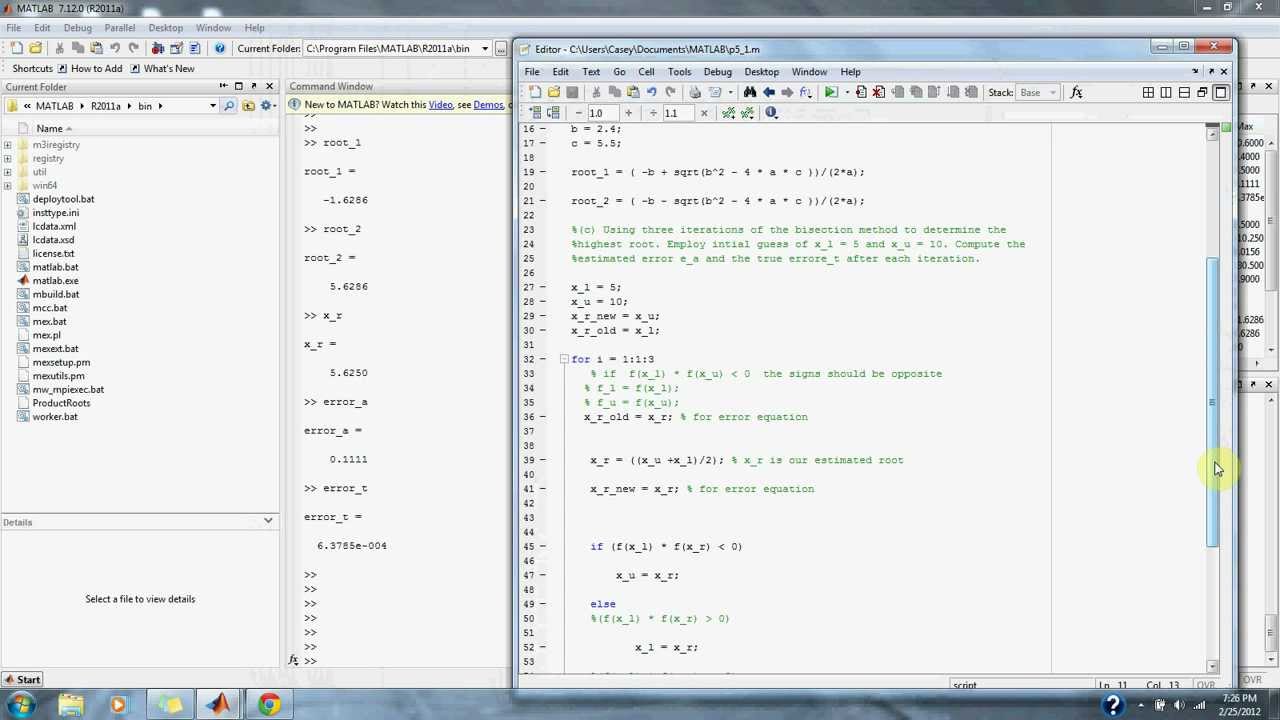Open GUIDE from the main MATLAB toolbar
Image resolution: width=1280 pixels, height=720 pixels.
[x=176, y=48]
